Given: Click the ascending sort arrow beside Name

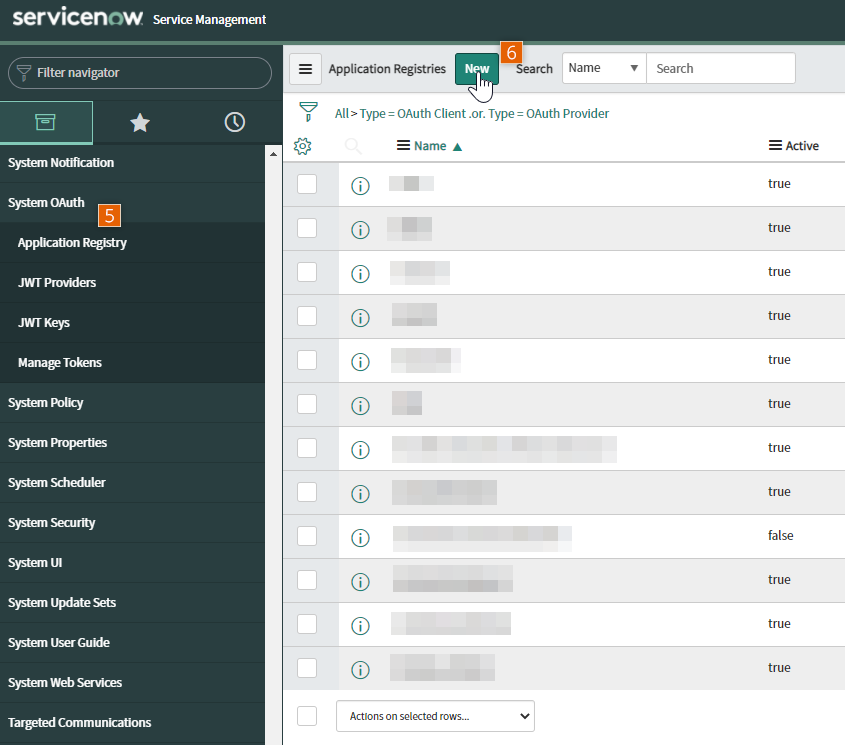Looking at the screenshot, I should pyautogui.click(x=458, y=147).
